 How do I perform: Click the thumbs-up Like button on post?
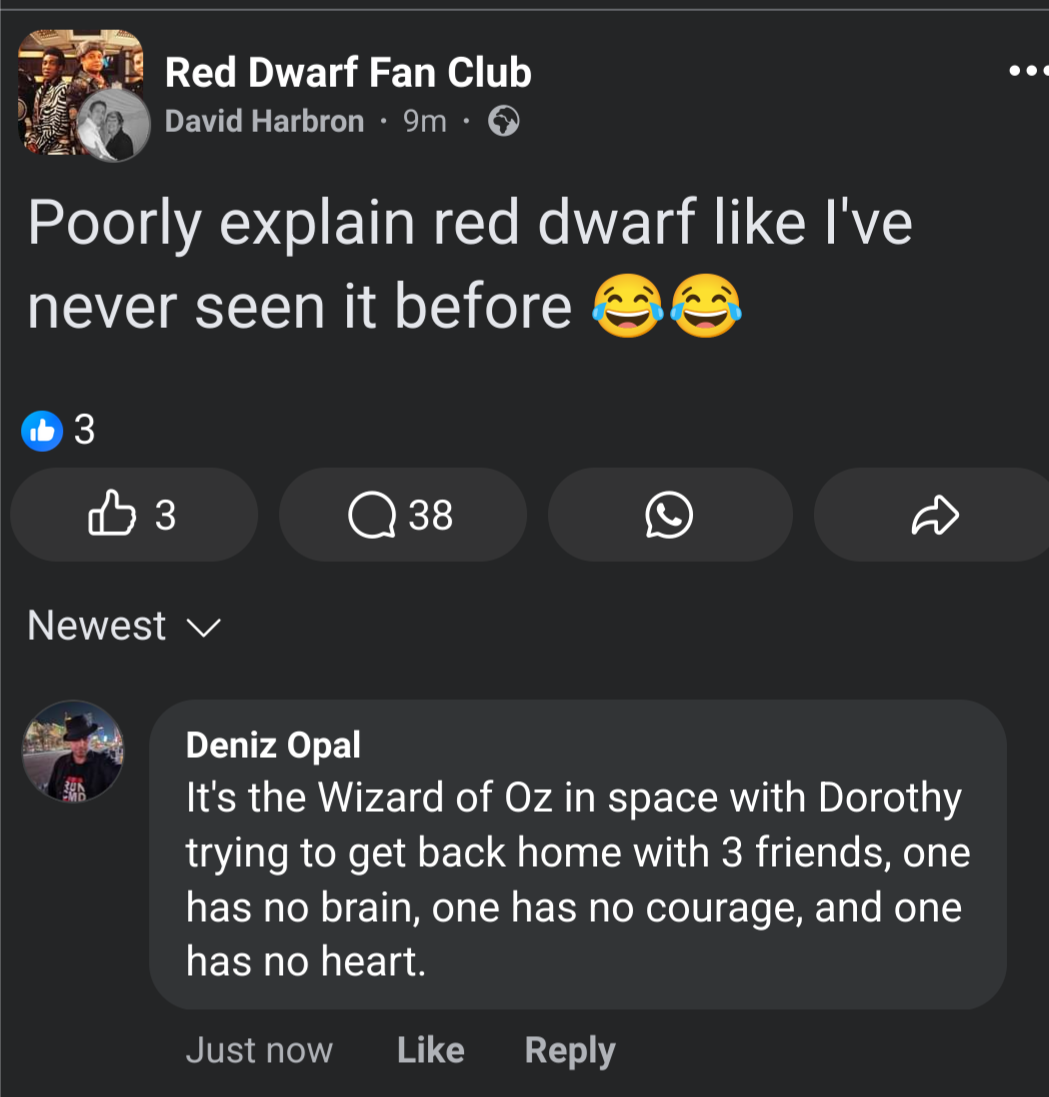point(133,514)
